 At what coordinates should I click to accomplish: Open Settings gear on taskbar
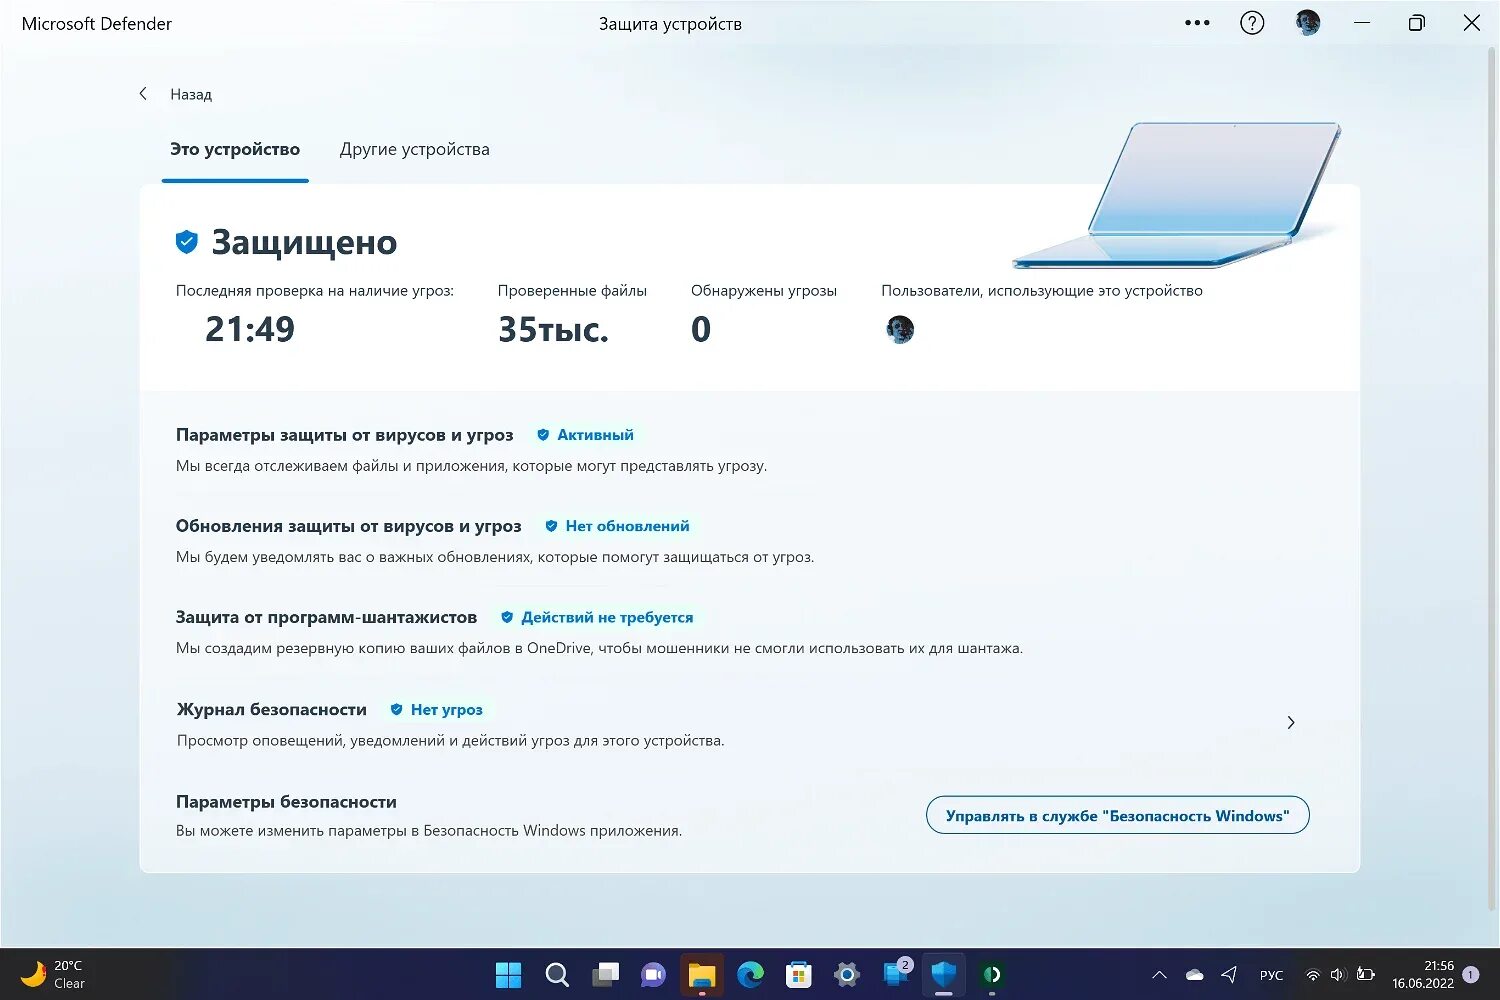point(847,975)
